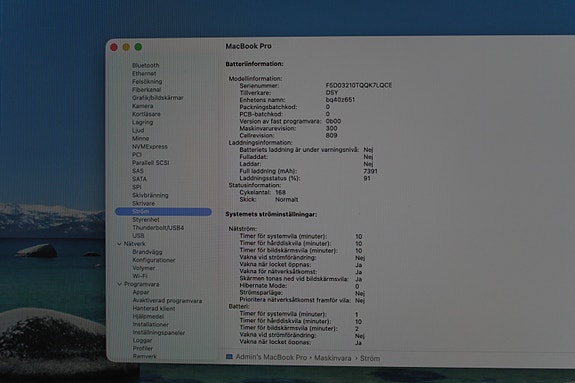Select Skivbränning in the sidebar

point(150,195)
